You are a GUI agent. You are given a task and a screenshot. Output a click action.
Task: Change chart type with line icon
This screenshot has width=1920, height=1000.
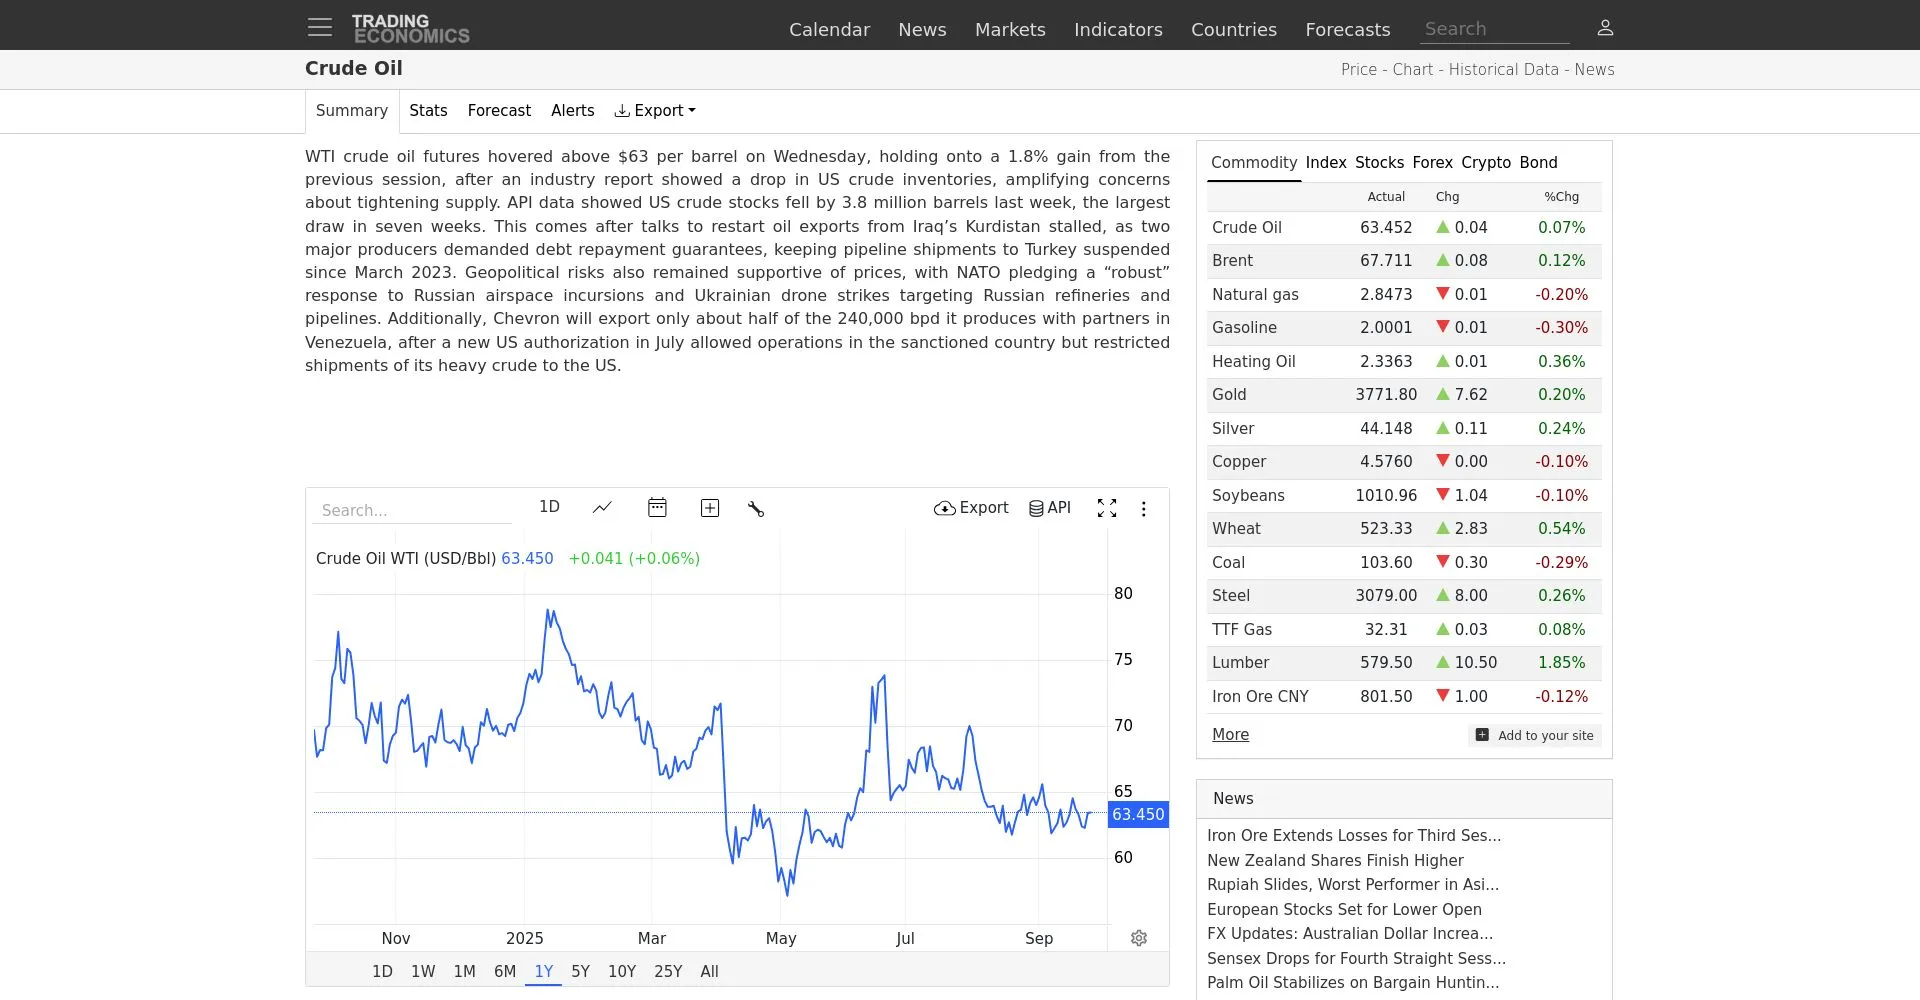point(602,508)
